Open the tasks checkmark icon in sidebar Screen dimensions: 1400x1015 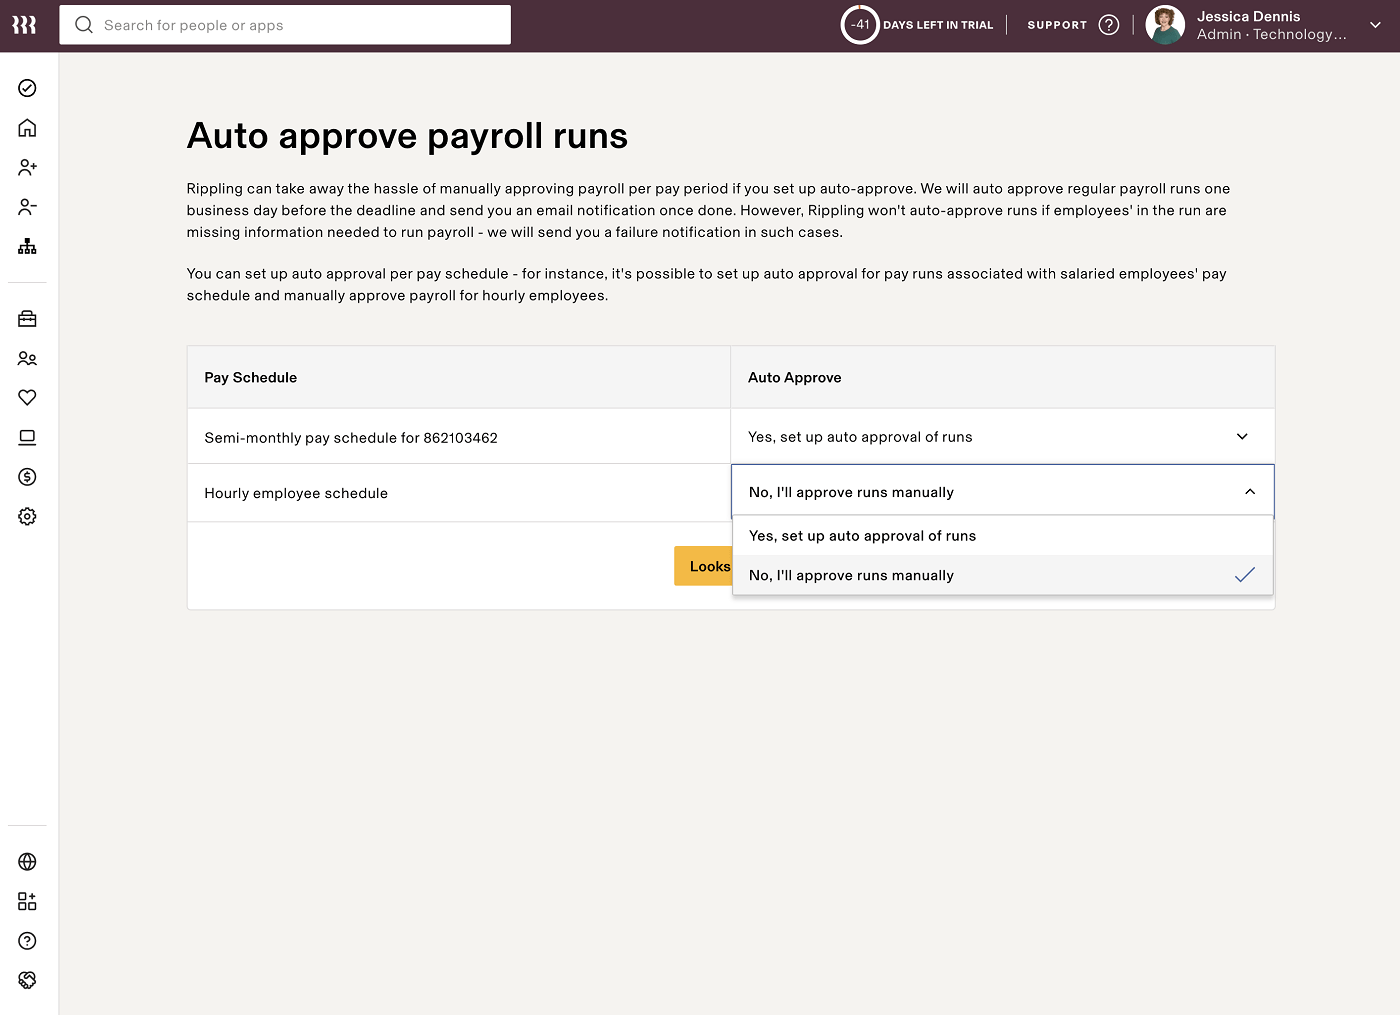(x=27, y=88)
